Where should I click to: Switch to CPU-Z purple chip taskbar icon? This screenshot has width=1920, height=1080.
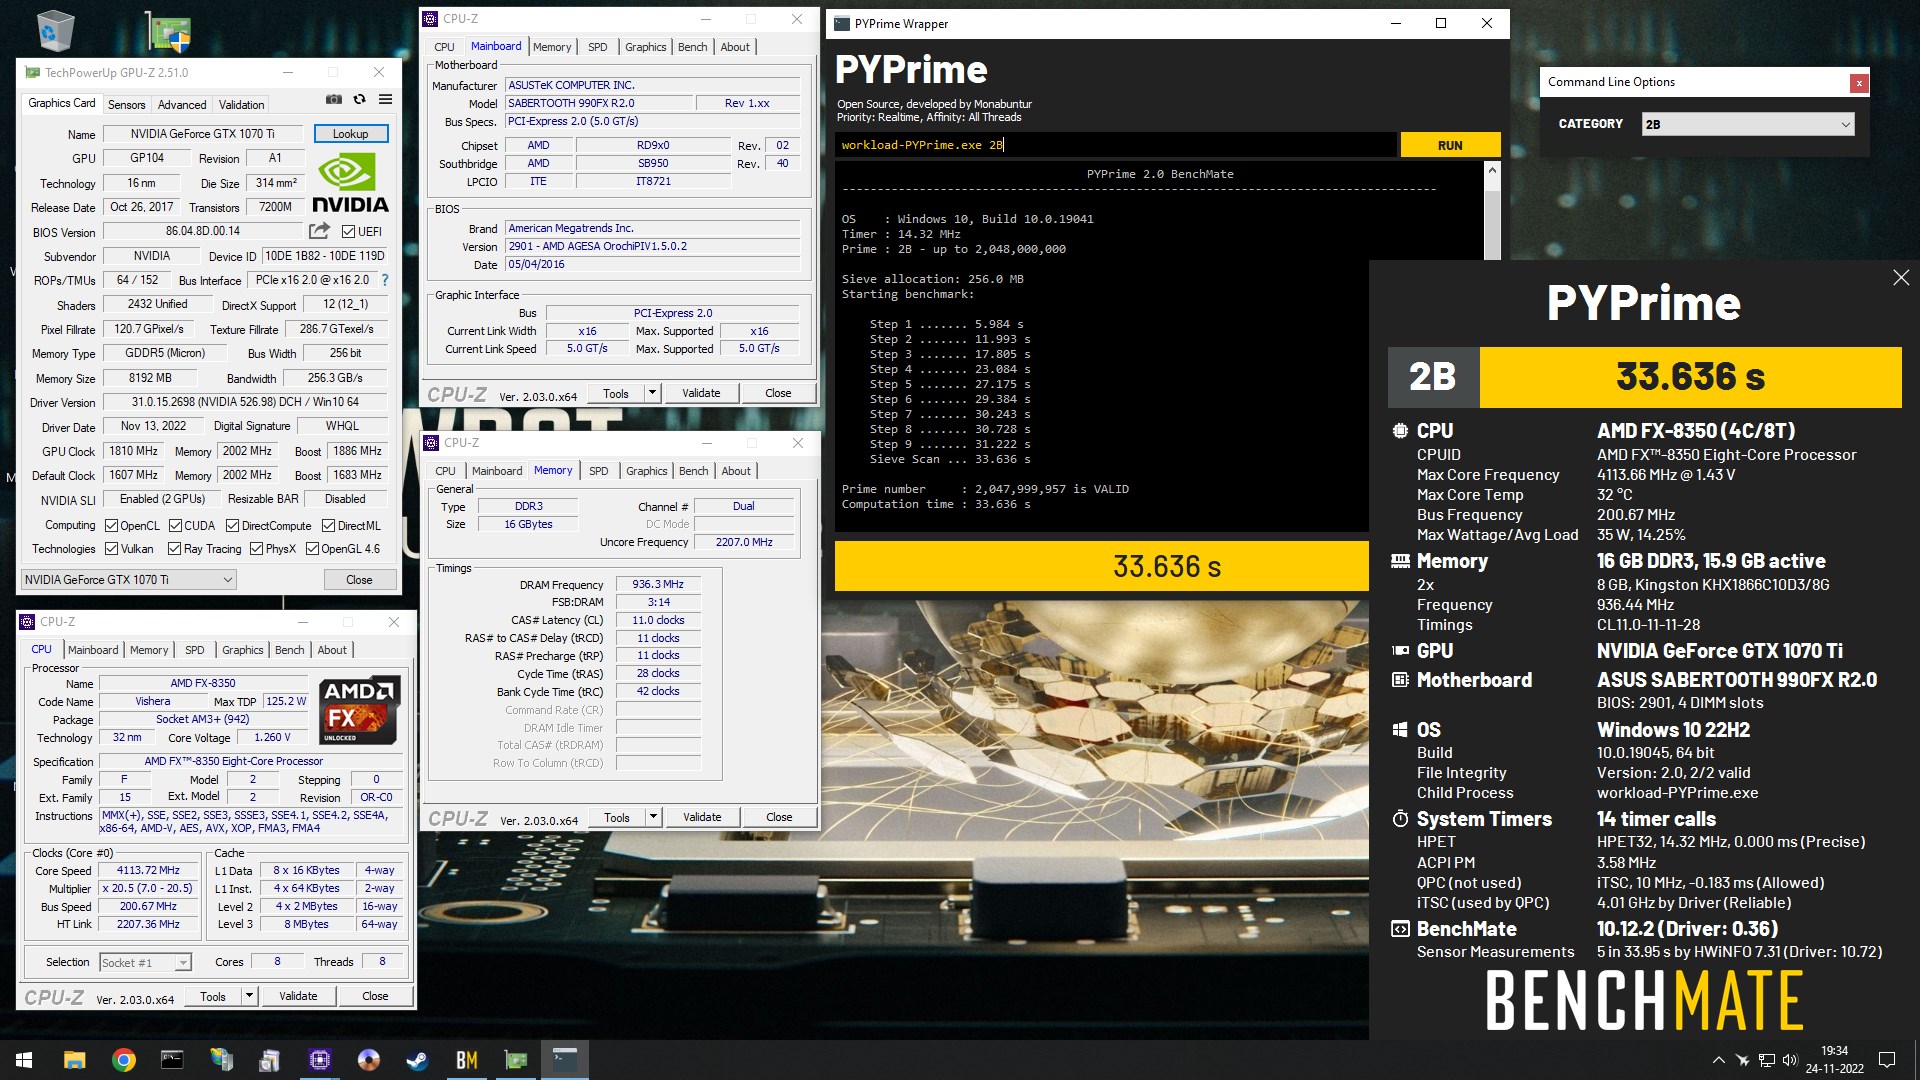(x=319, y=1060)
